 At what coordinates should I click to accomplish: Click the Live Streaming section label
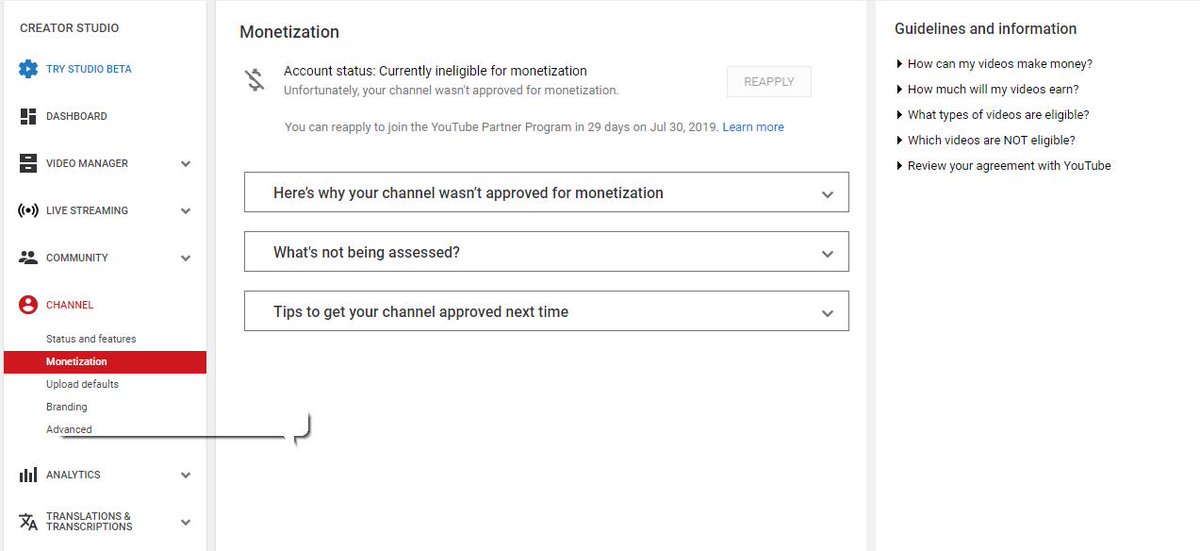point(87,211)
